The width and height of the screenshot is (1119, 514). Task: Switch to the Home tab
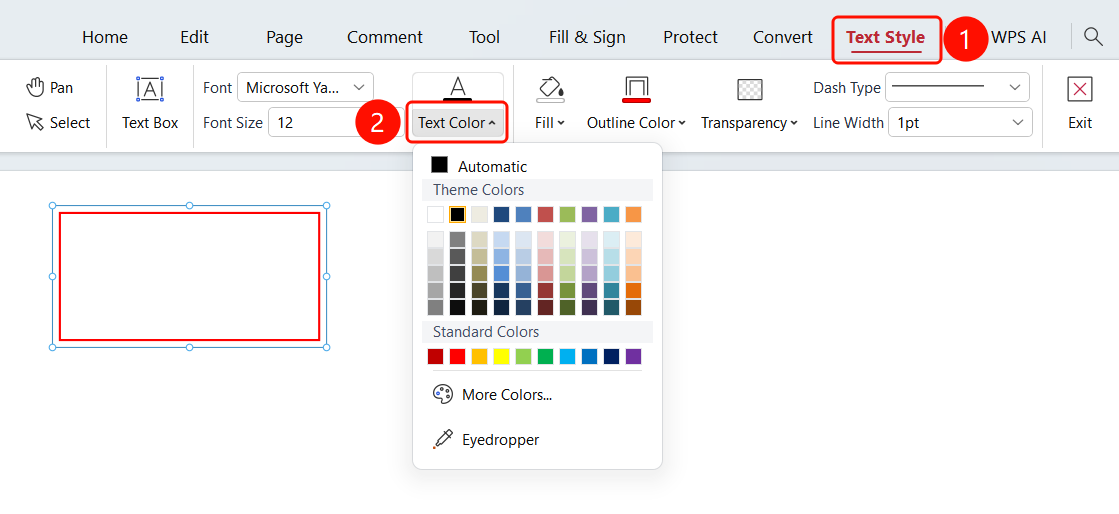pyautogui.click(x=105, y=37)
